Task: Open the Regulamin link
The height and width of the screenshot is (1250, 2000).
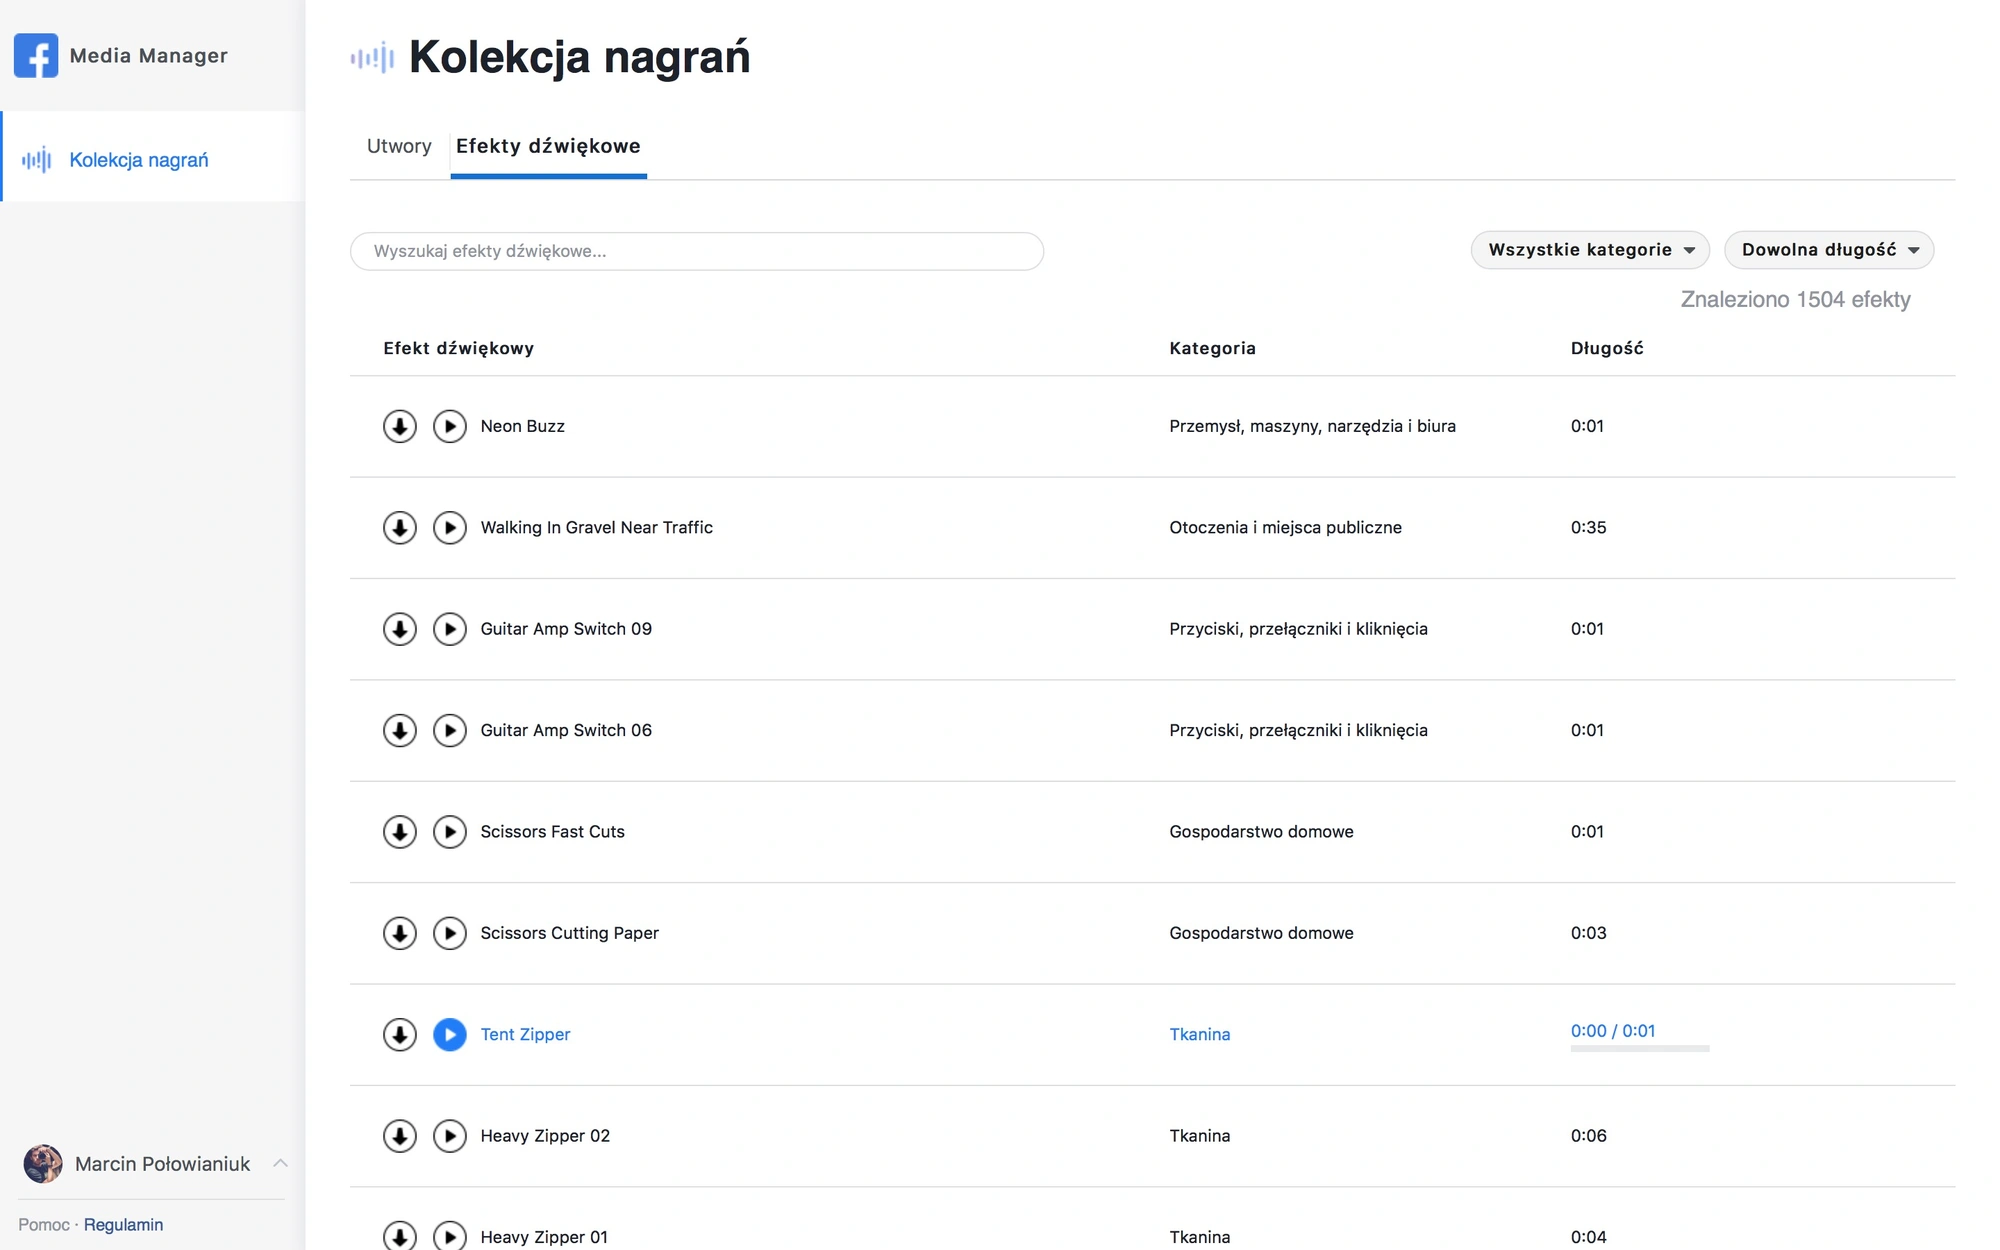Action: (123, 1225)
